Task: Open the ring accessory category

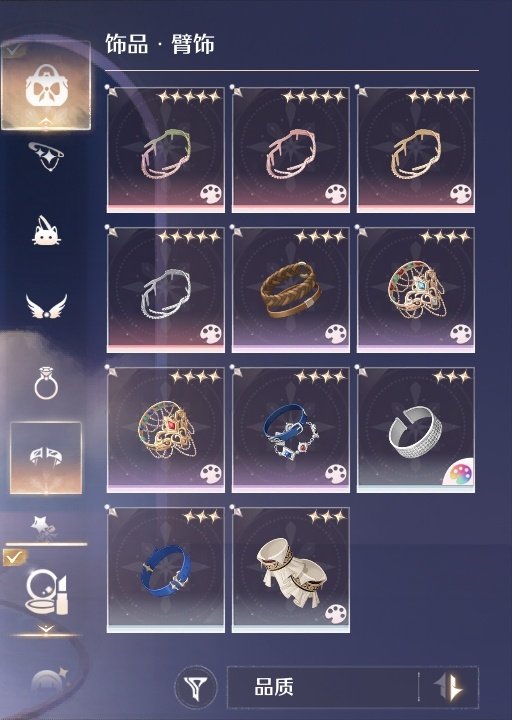Action: tap(46, 382)
